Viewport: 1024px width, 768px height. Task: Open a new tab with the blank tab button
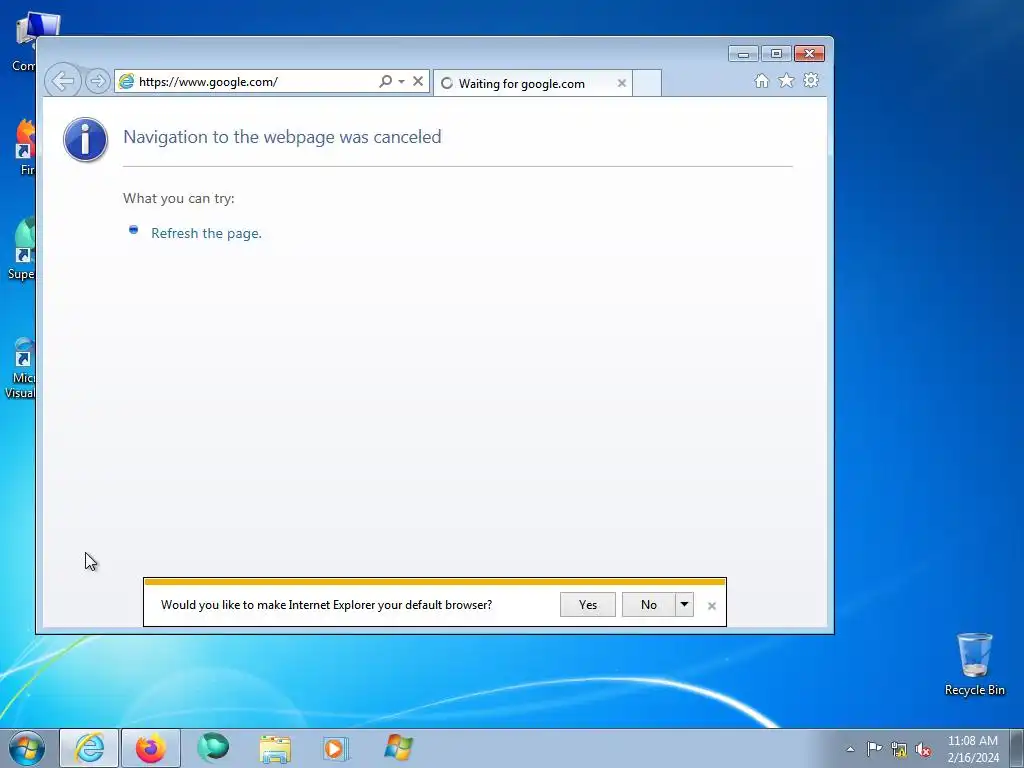647,83
